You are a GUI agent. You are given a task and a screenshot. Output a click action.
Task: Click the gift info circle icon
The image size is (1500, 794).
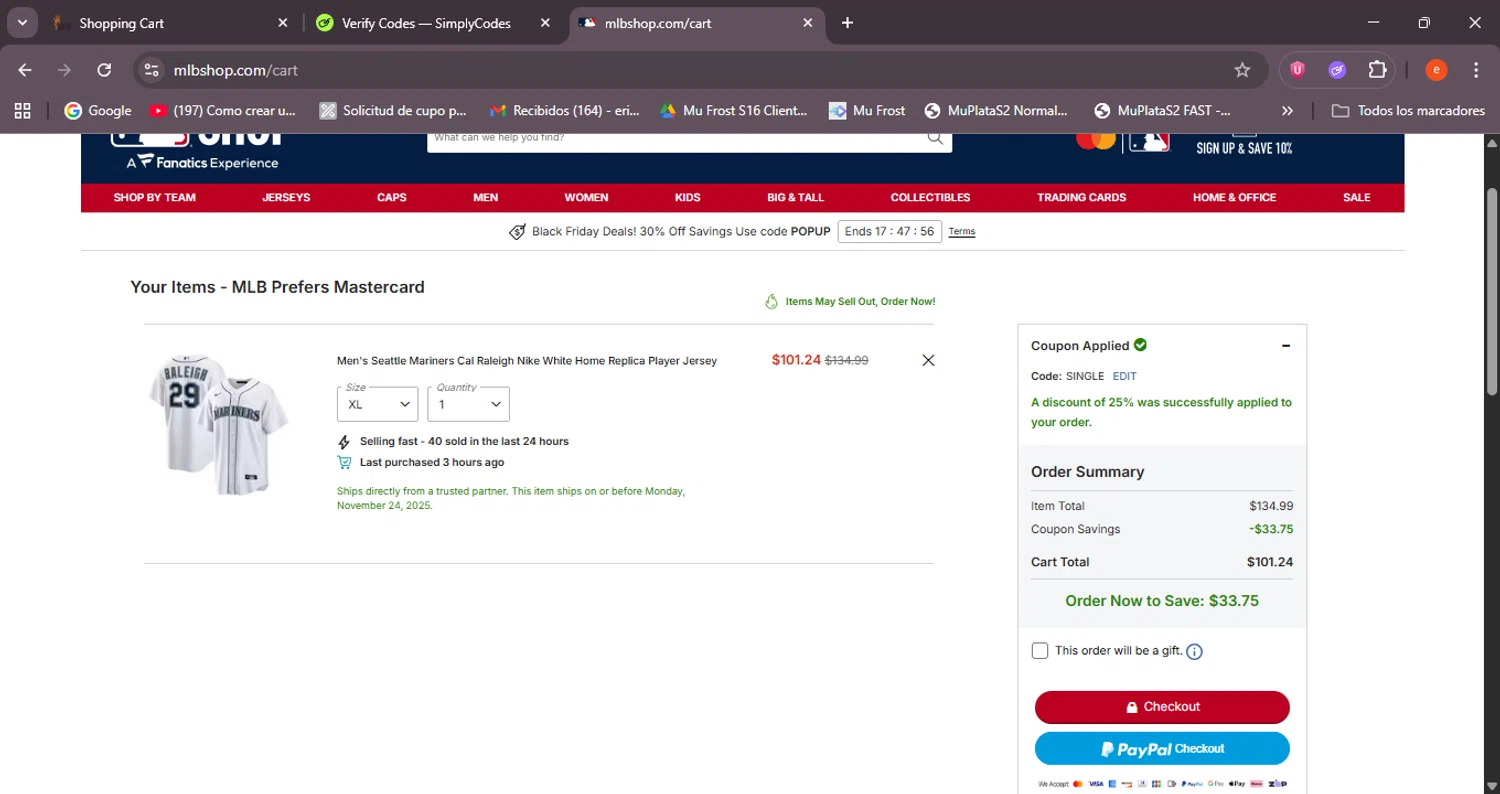click(x=1194, y=651)
